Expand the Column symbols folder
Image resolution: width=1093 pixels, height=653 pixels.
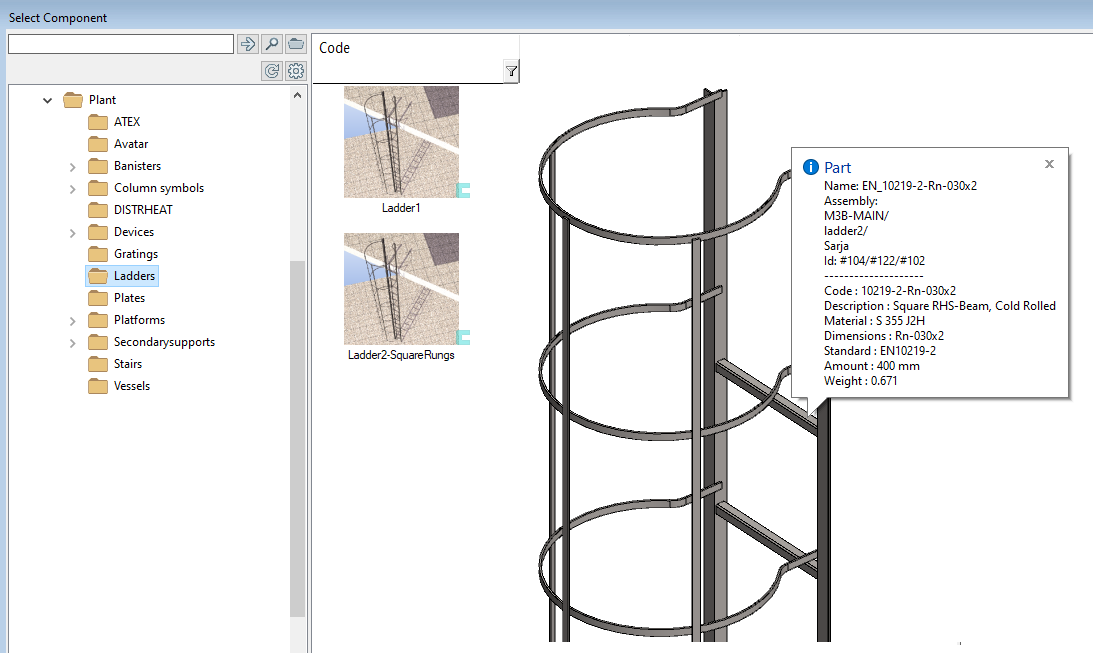[x=72, y=188]
